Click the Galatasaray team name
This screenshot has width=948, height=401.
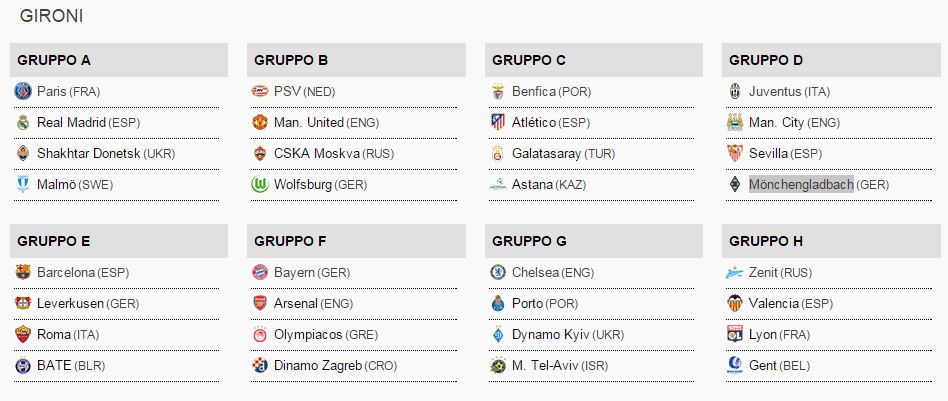547,153
